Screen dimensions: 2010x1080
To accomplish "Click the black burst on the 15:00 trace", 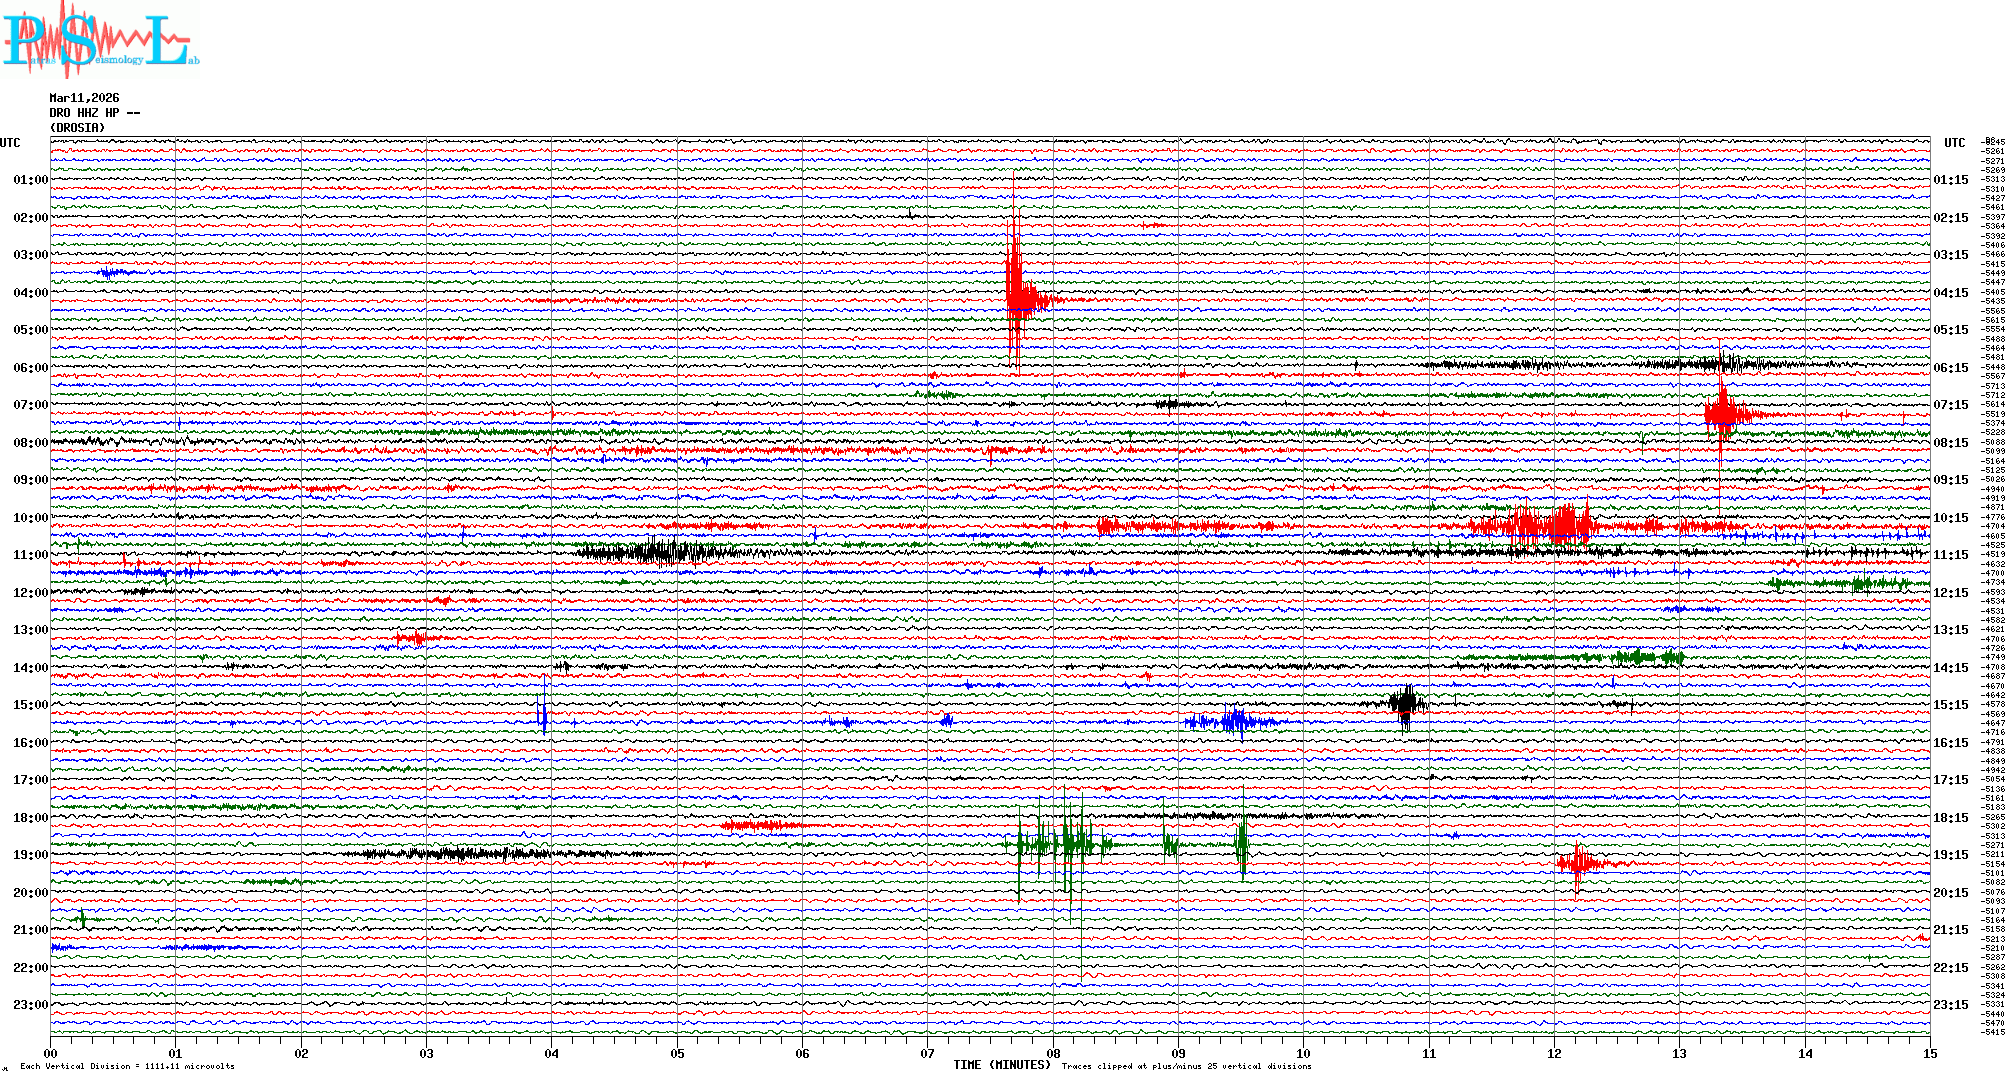I will point(1405,703).
